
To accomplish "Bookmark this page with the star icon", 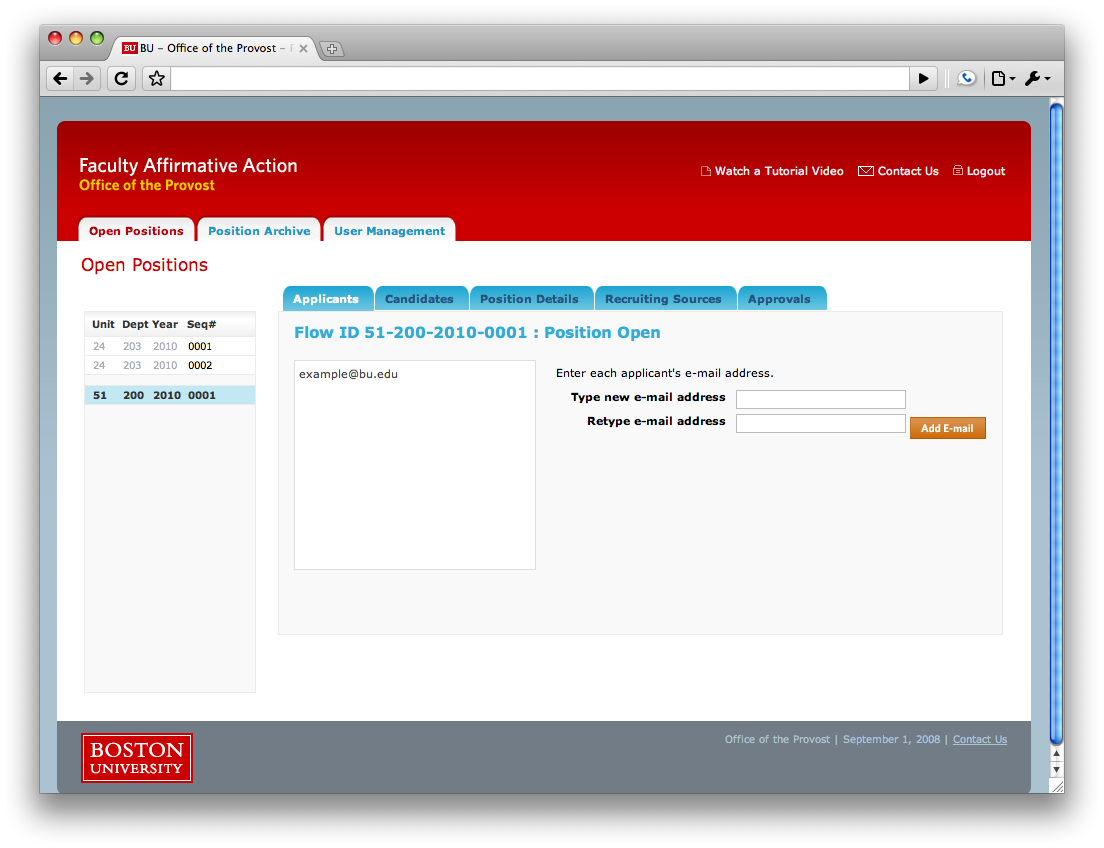I will (156, 78).
